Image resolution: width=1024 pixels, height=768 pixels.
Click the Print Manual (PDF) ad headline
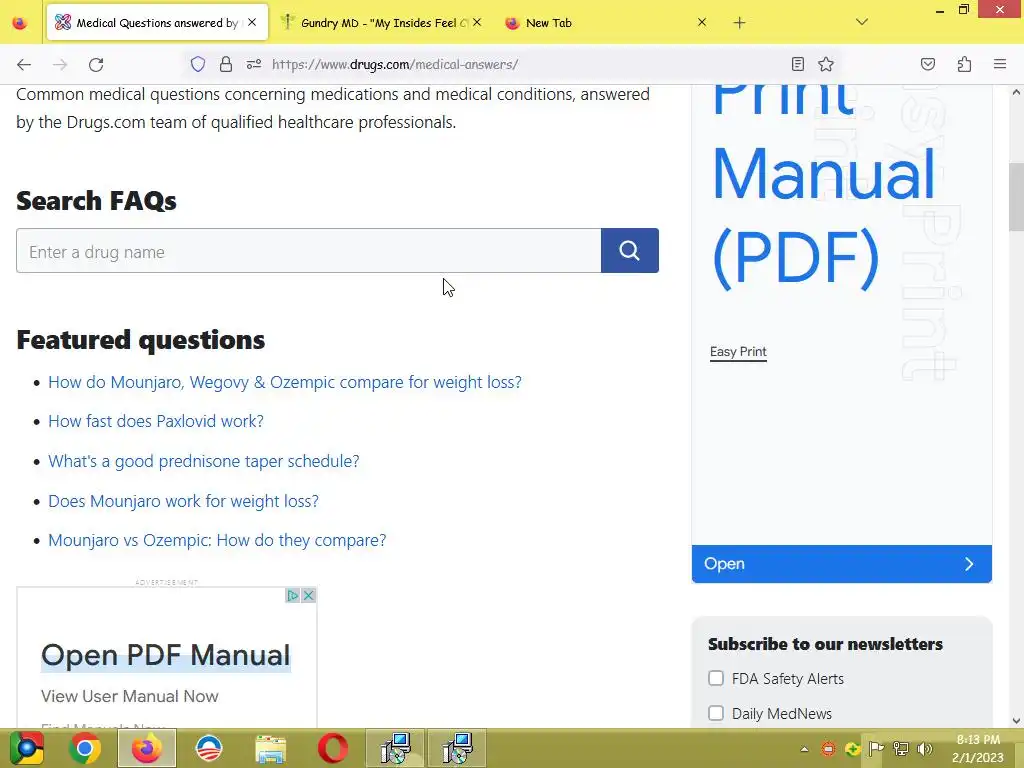823,189
